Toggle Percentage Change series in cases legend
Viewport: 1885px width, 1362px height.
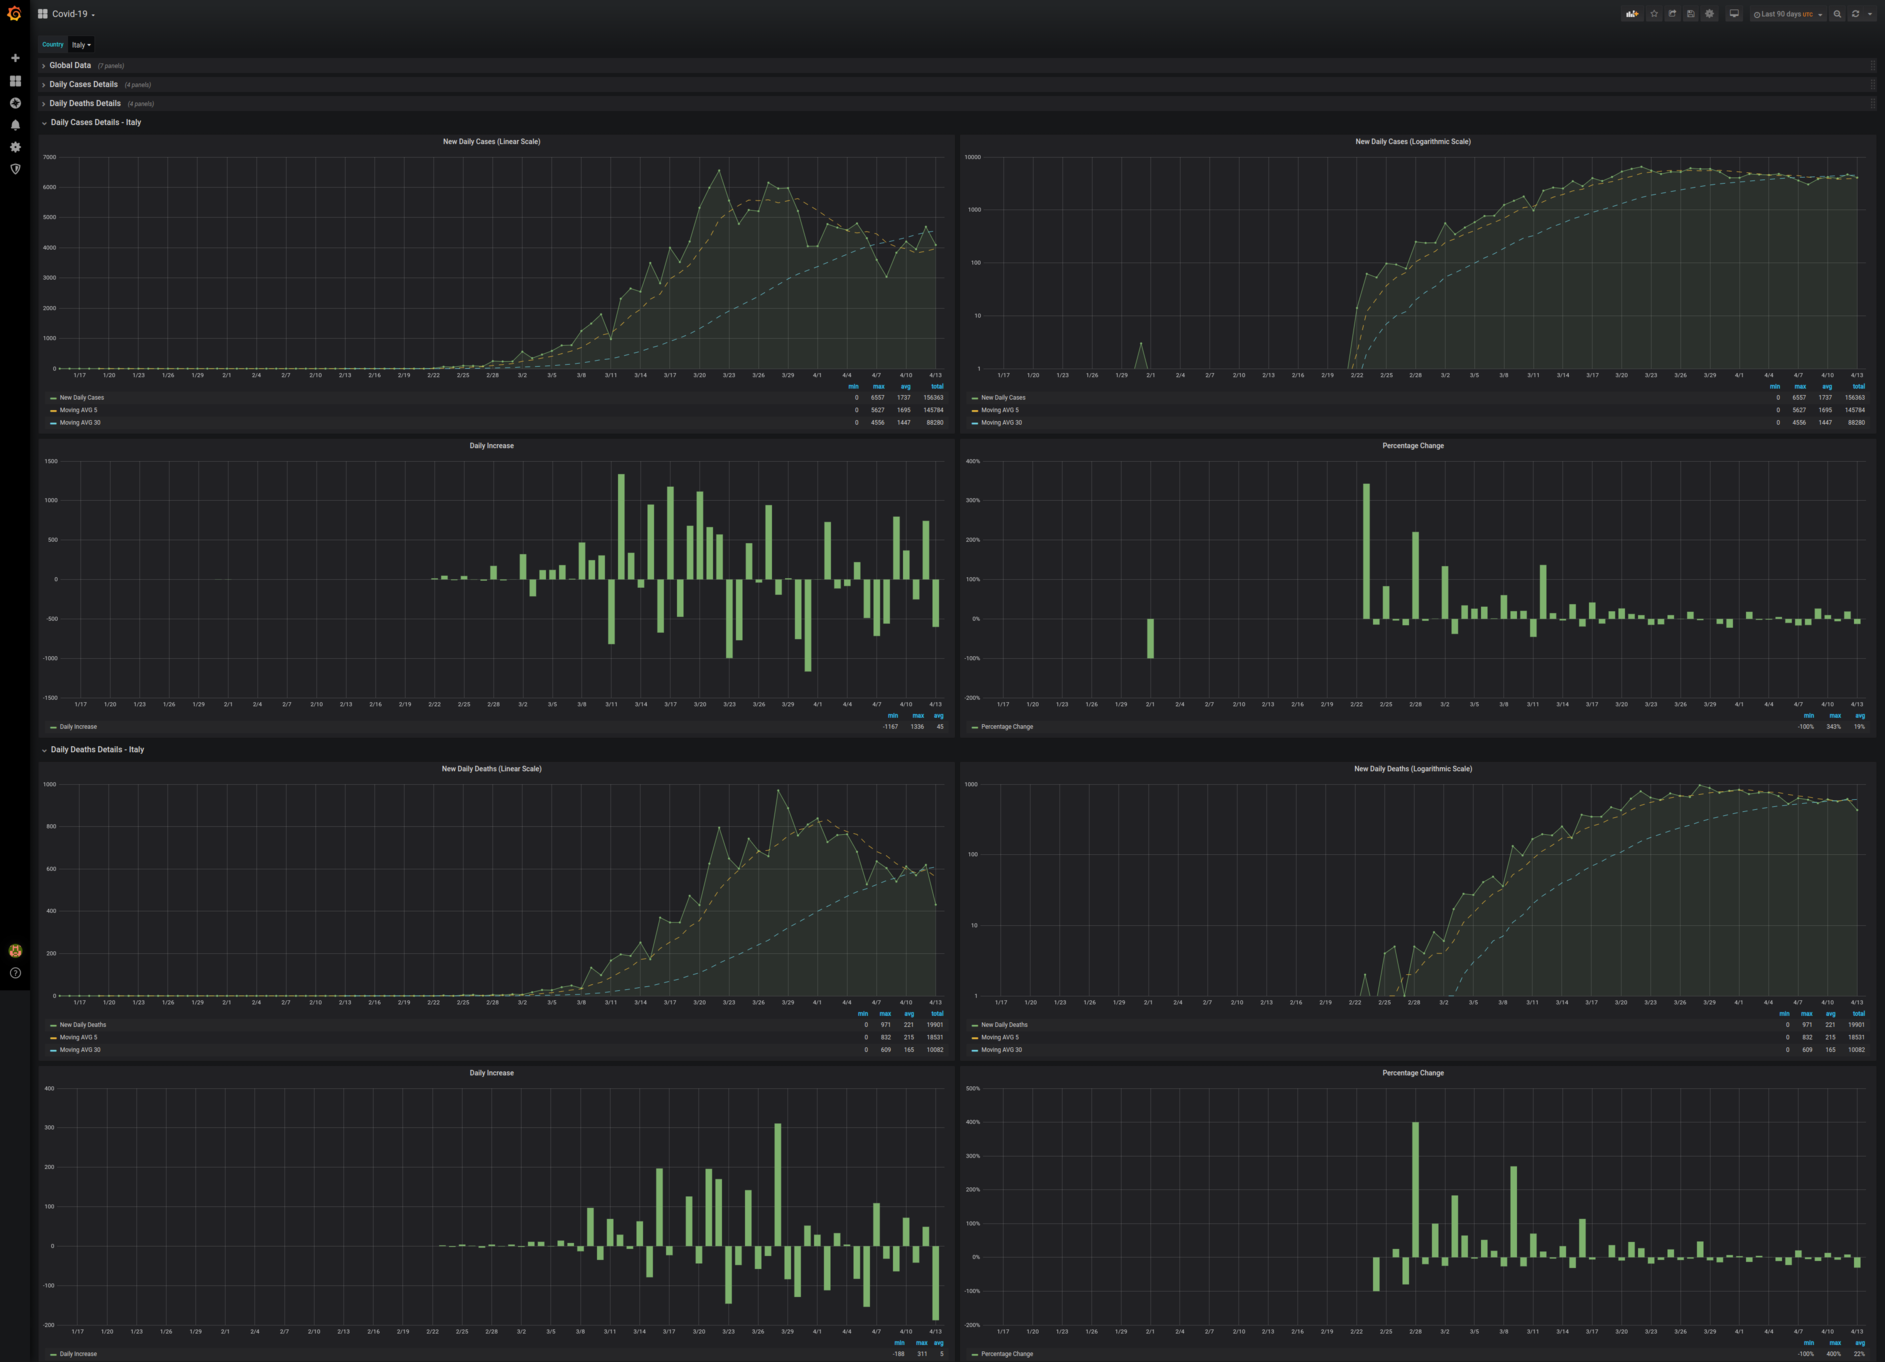coord(1007,727)
